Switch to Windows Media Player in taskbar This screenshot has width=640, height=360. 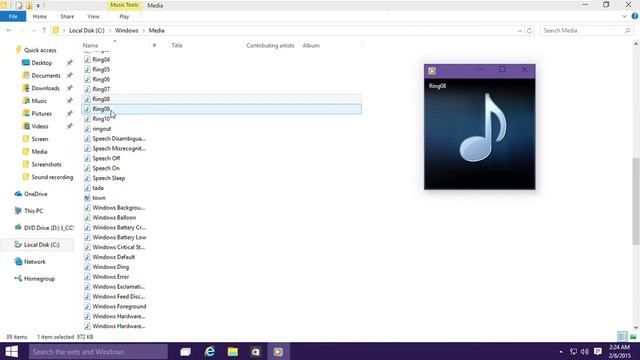tap(278, 351)
